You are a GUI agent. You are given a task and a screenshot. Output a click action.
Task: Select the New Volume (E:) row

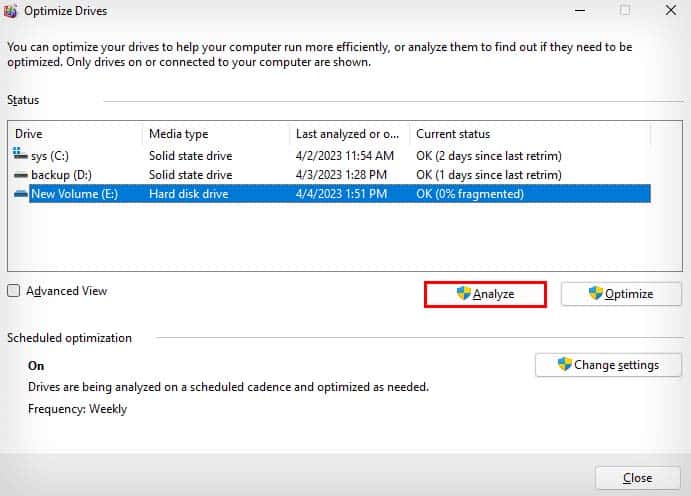point(331,194)
